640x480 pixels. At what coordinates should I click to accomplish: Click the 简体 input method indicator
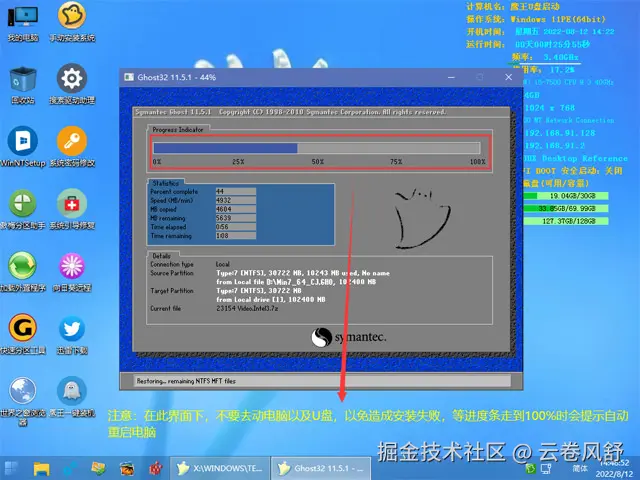pyautogui.click(x=580, y=469)
